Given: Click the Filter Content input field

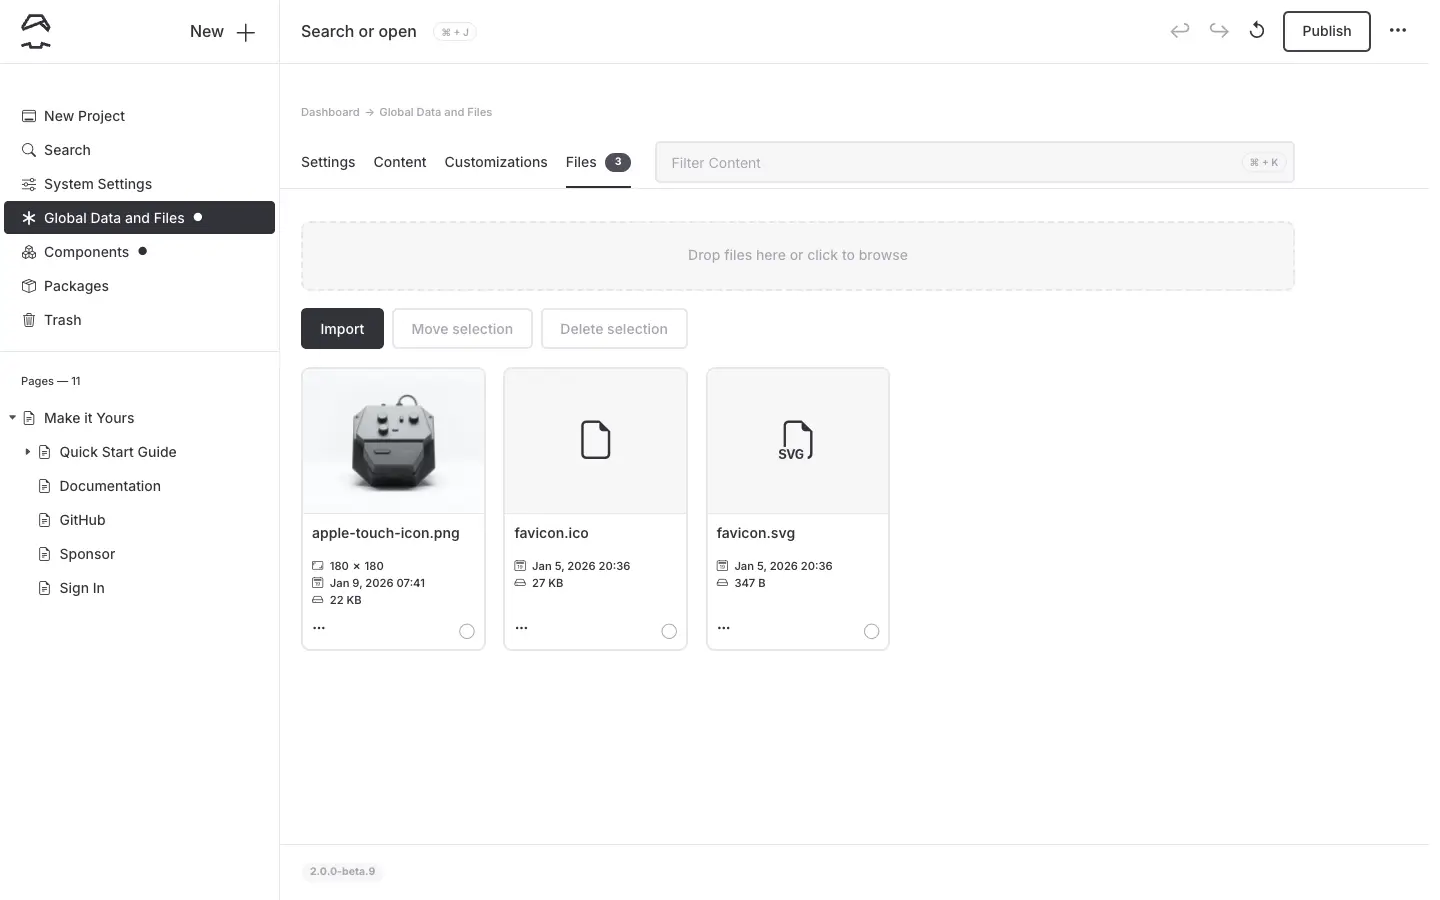Looking at the screenshot, I should click(x=950, y=163).
